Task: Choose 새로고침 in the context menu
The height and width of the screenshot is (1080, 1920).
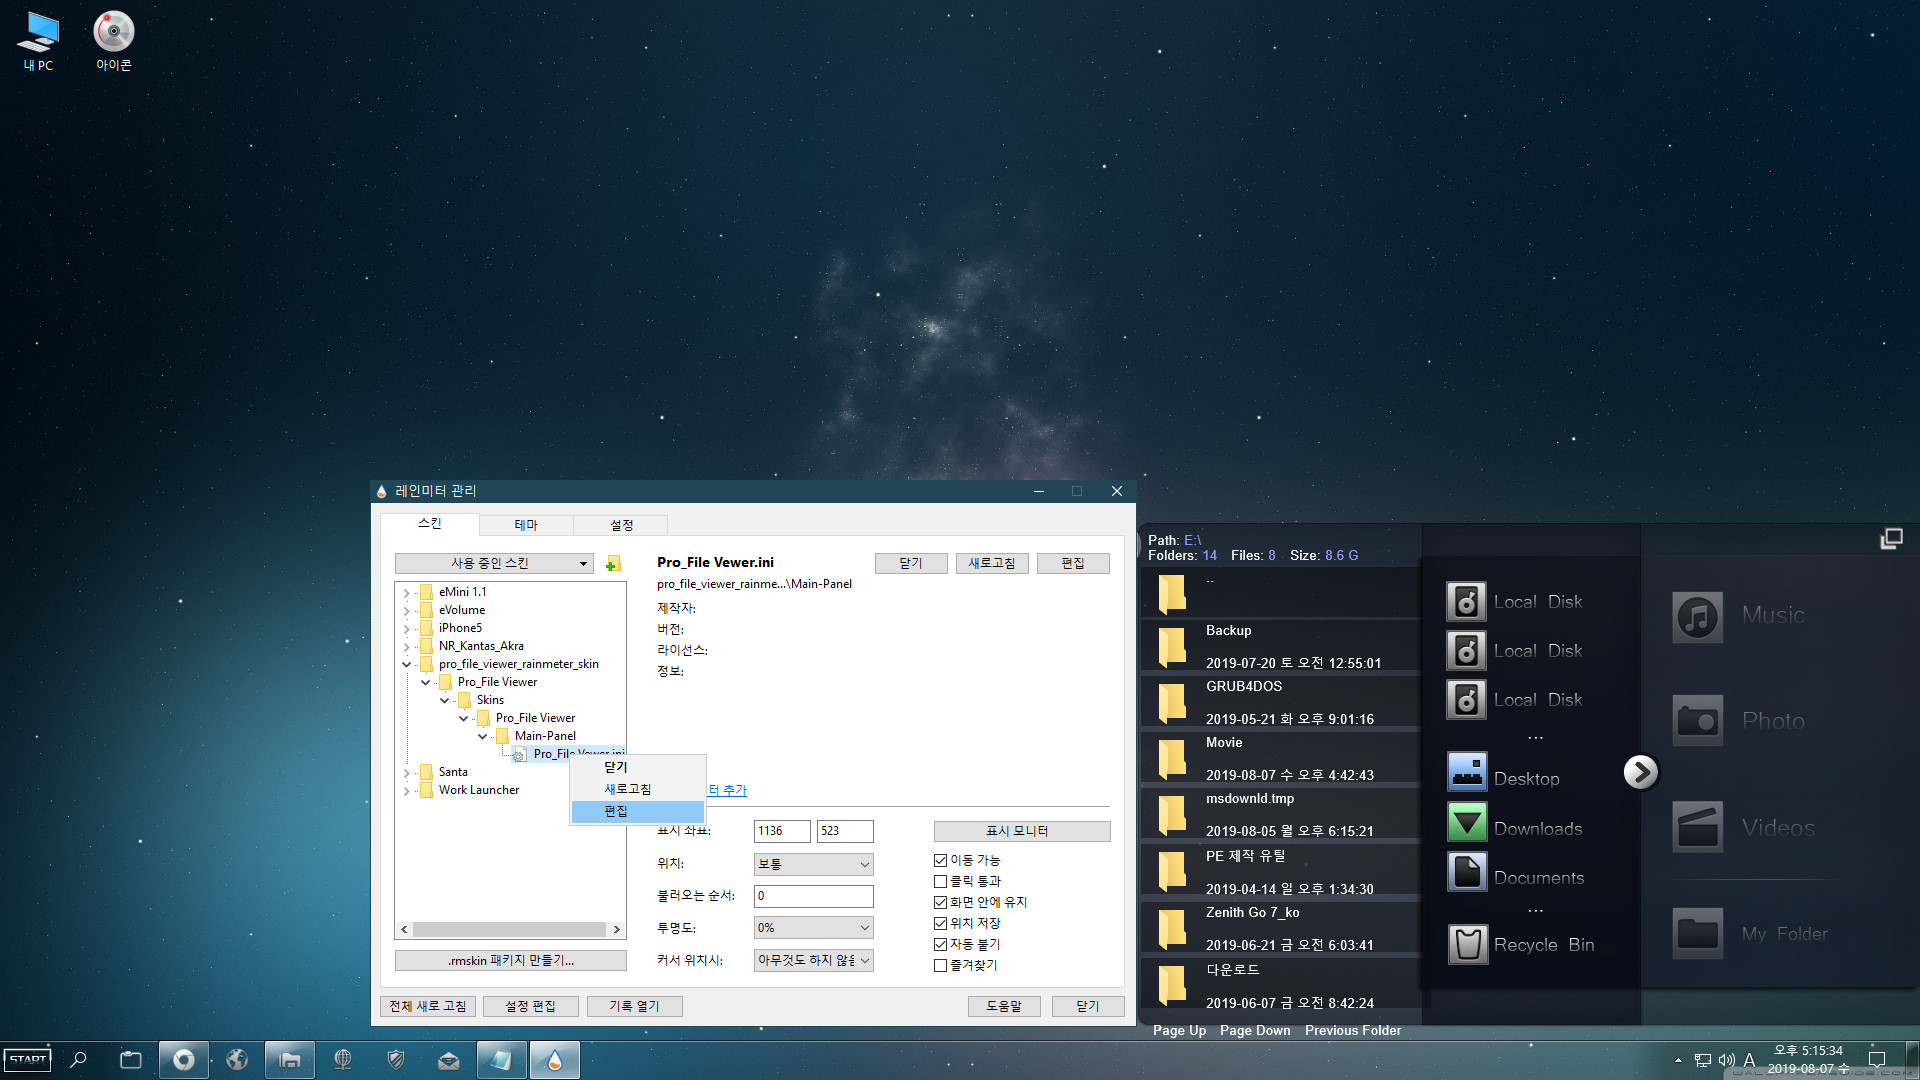Action: (x=638, y=789)
